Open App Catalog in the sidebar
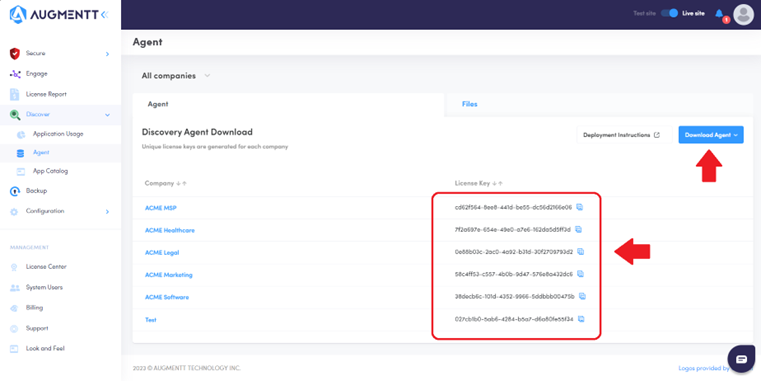 coord(50,171)
